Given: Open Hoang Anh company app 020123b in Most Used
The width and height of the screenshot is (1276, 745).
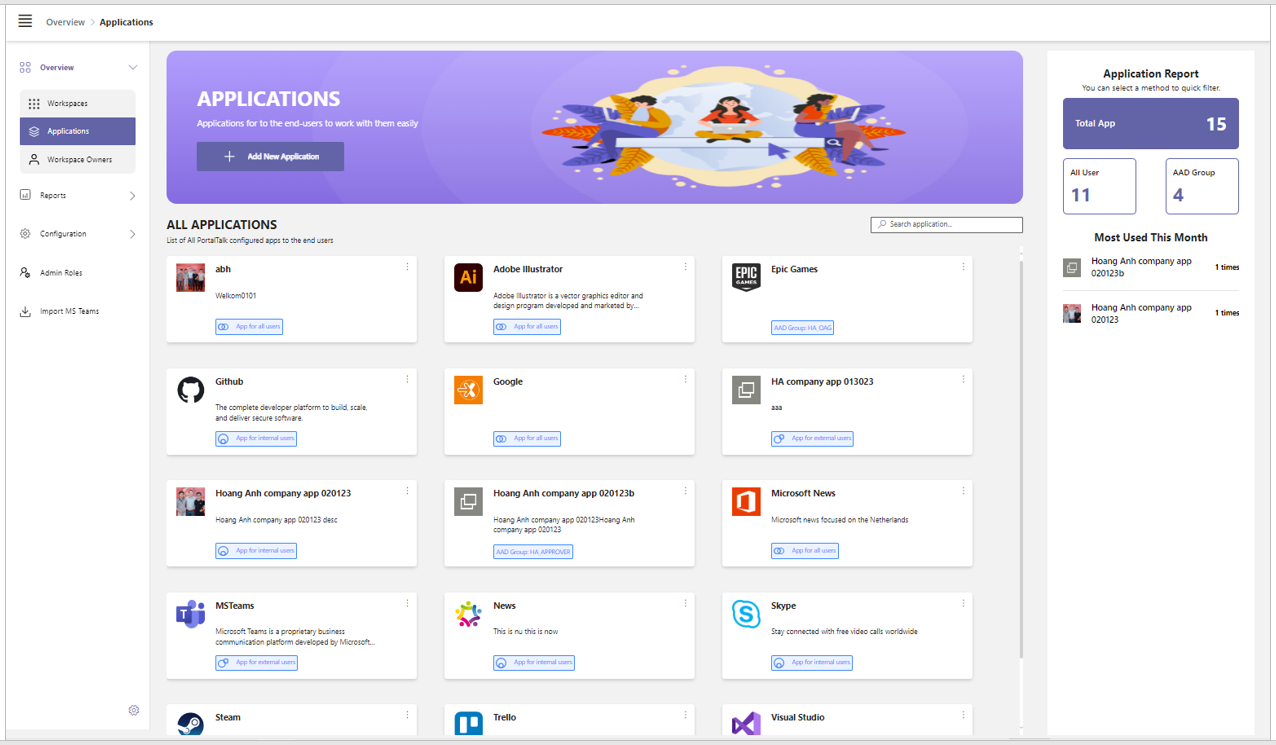Looking at the screenshot, I should 1150,267.
